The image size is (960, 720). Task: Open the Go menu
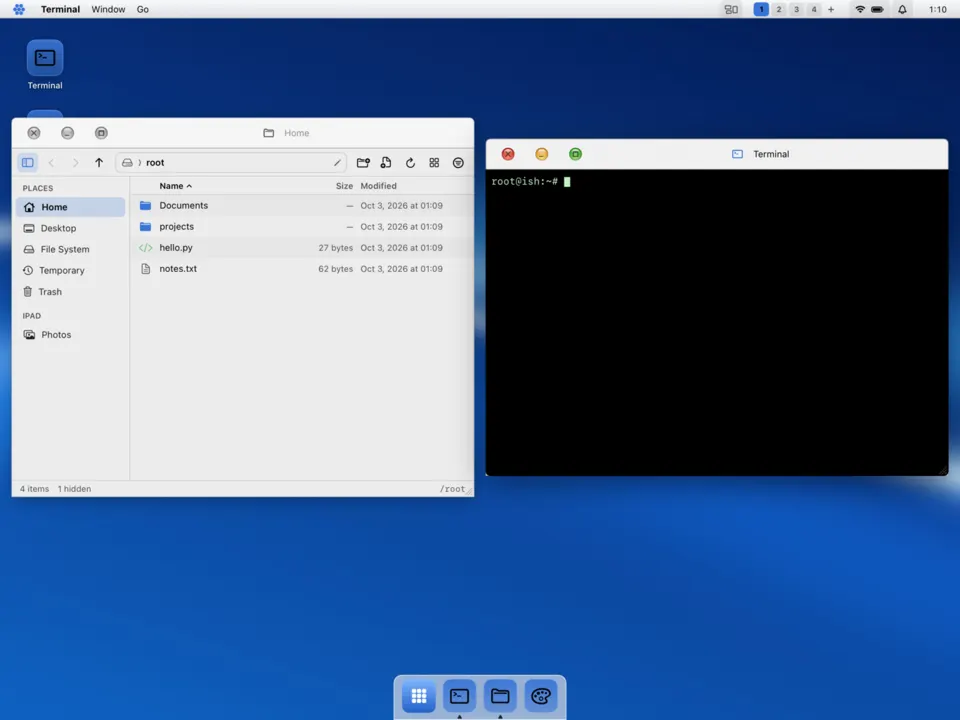[x=143, y=9]
